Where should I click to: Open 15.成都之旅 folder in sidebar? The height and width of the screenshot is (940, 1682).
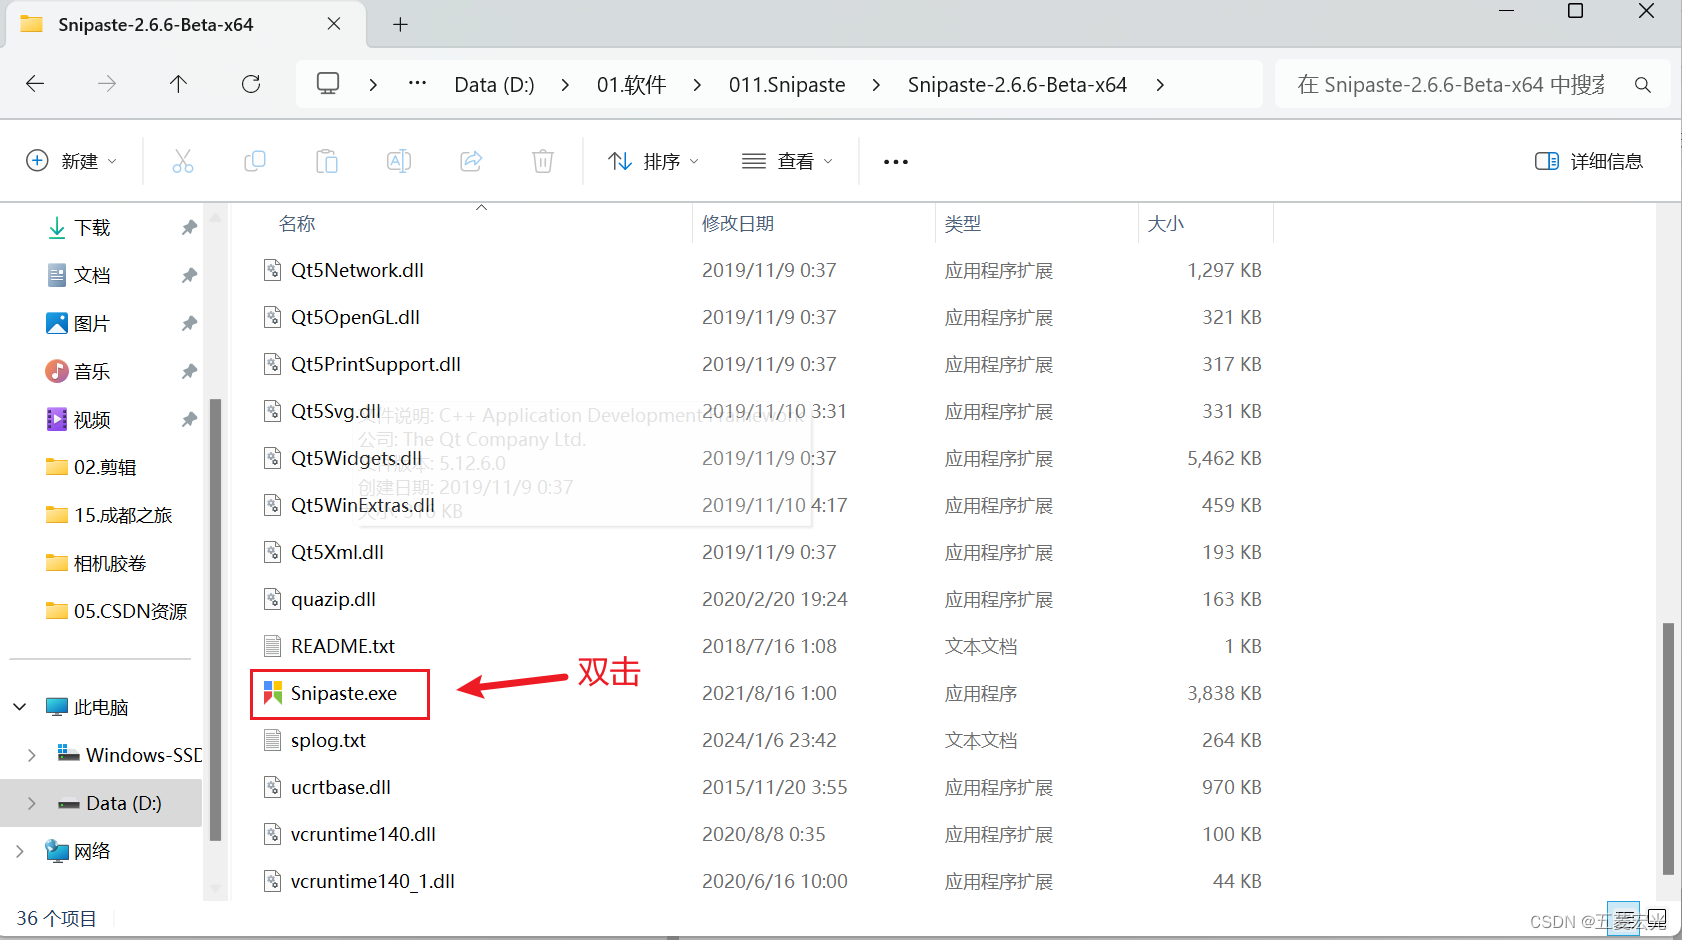click(x=122, y=515)
